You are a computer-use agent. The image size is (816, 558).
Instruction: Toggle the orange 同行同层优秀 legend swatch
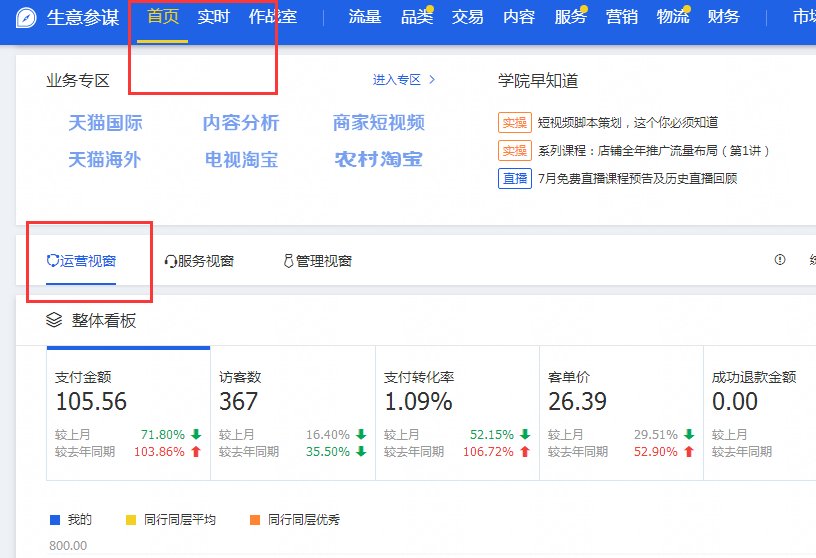click(x=255, y=519)
